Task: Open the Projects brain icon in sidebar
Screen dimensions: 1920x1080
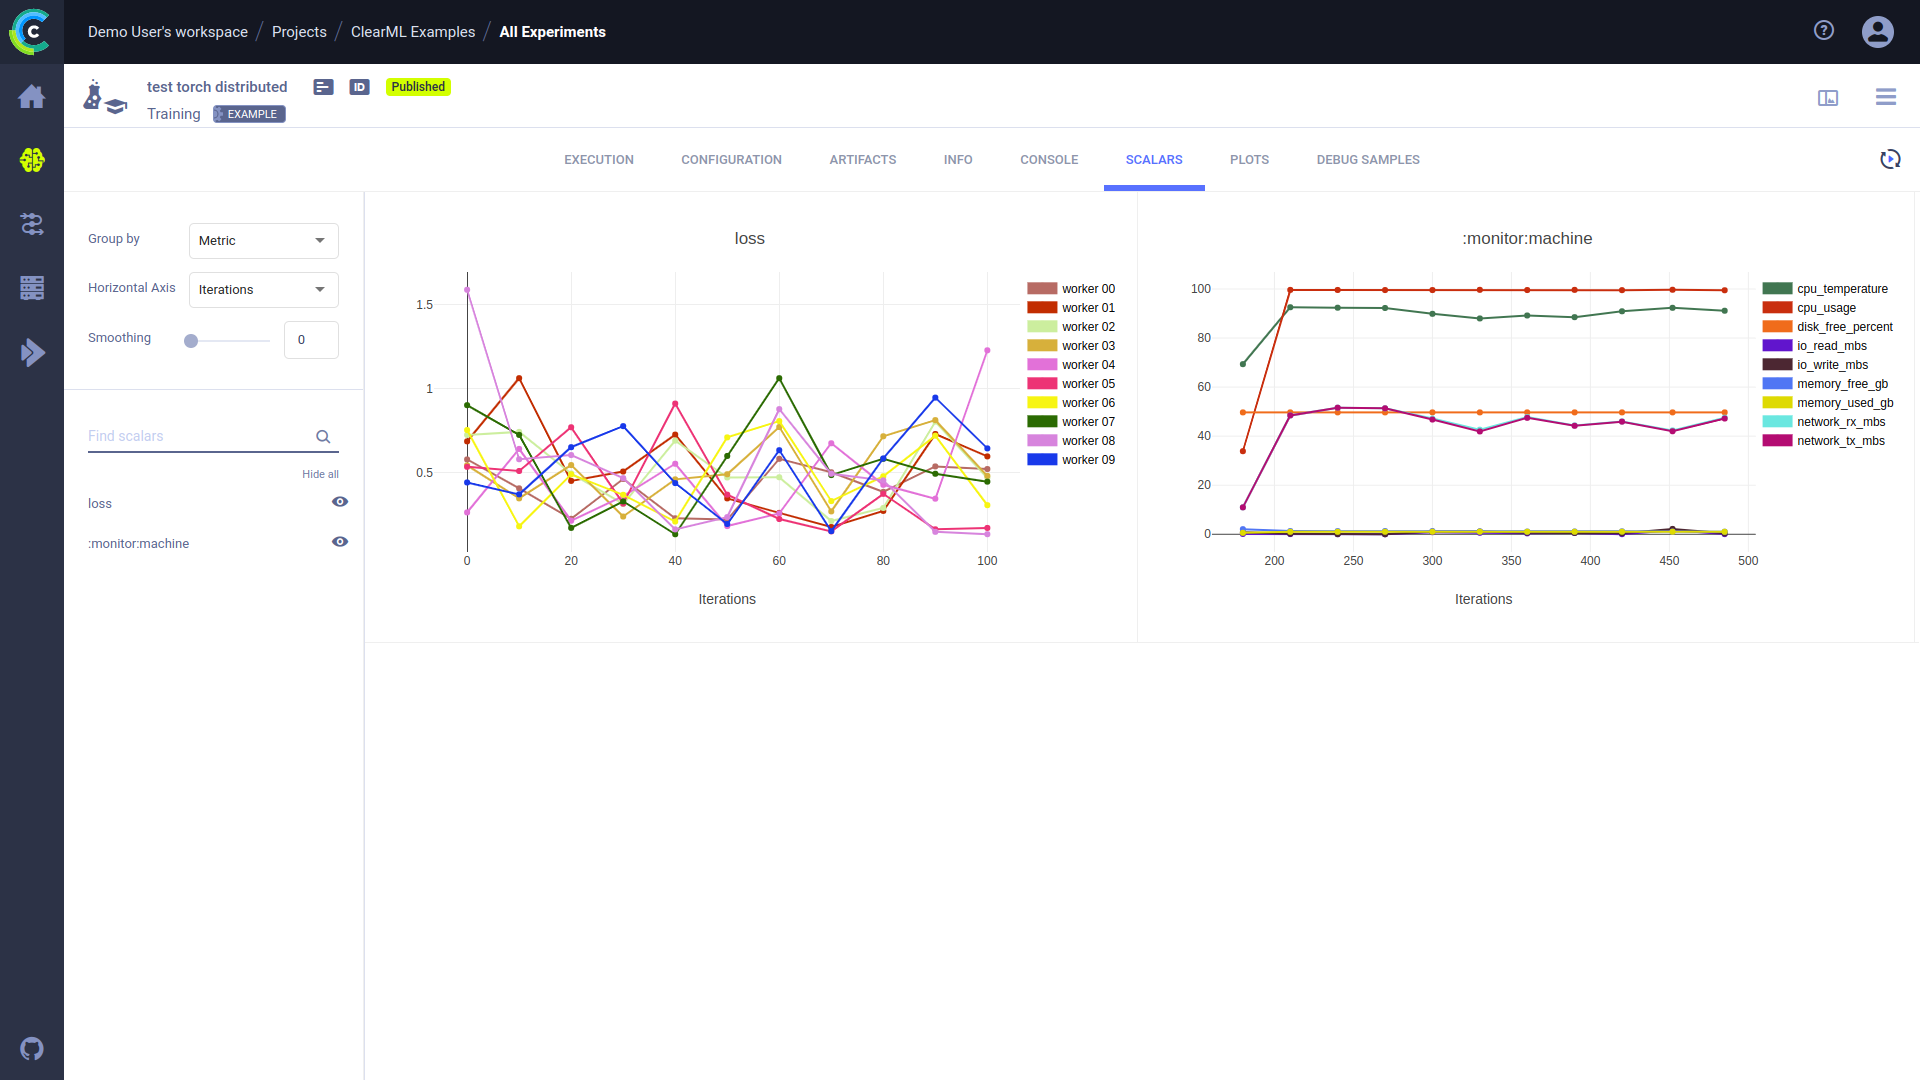Action: click(x=32, y=160)
